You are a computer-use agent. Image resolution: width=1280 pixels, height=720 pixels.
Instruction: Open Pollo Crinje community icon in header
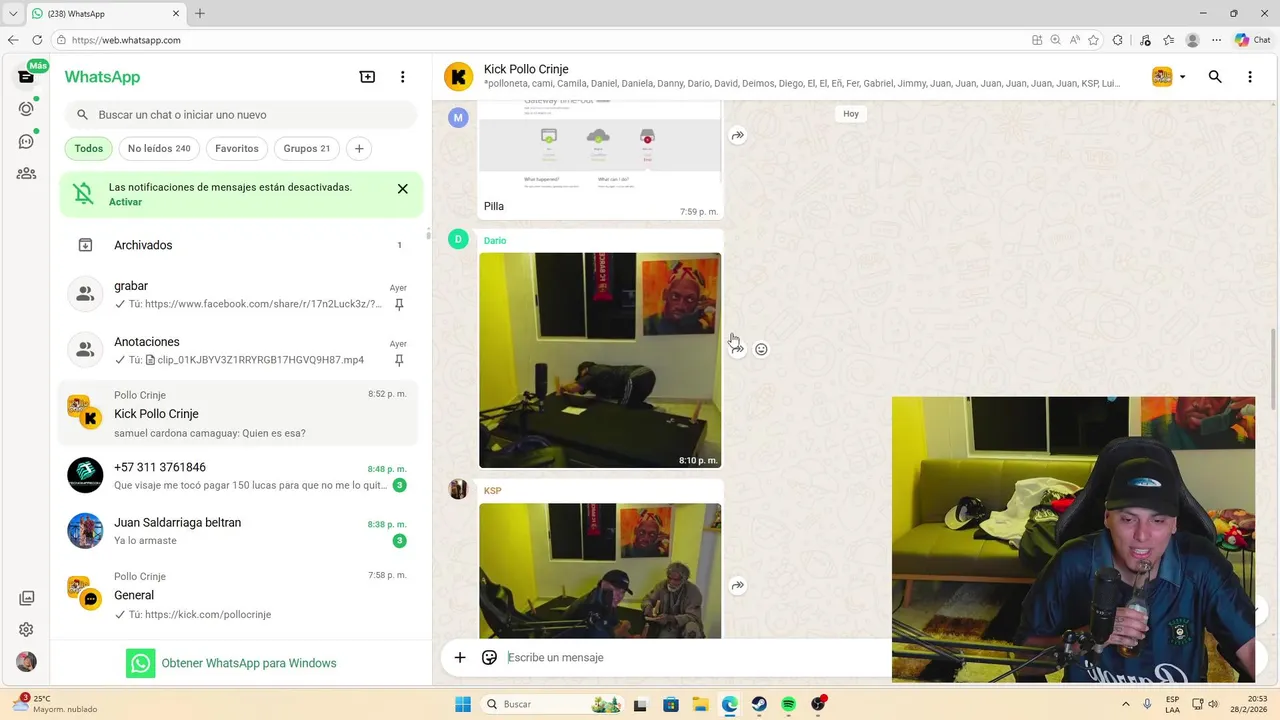(1162, 77)
